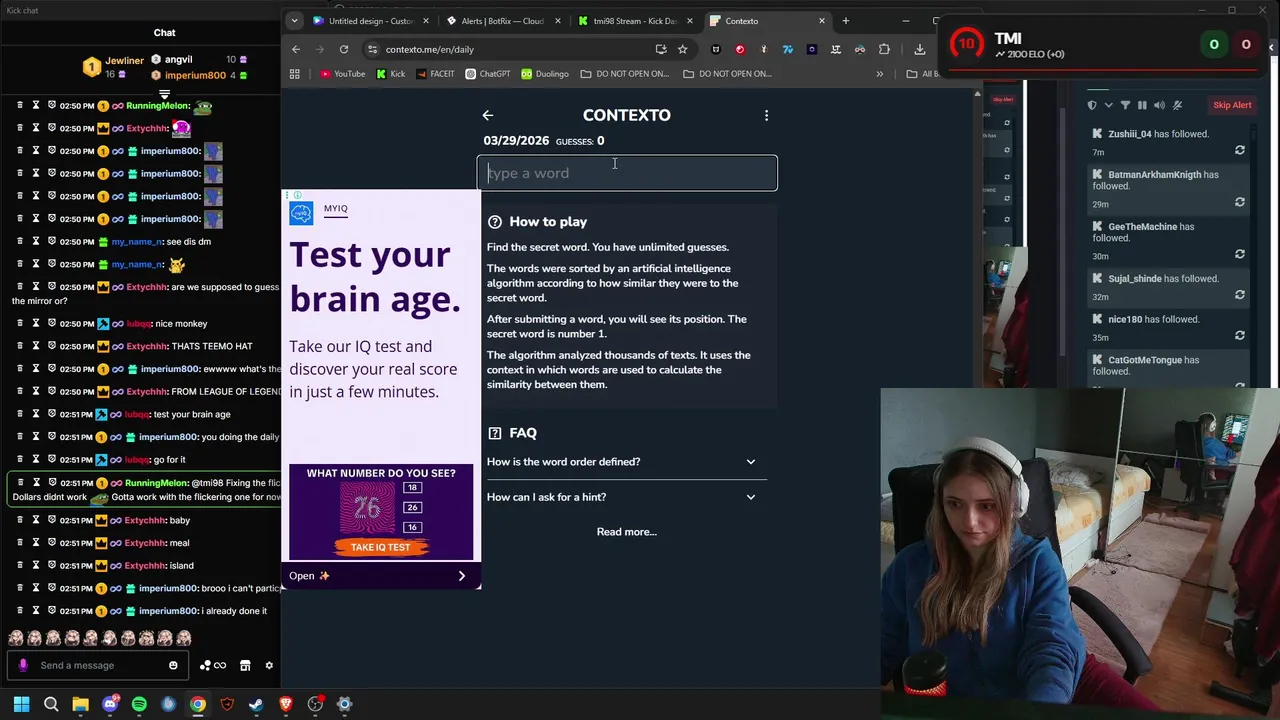Open OBS Studio from the taskbar

[315, 704]
